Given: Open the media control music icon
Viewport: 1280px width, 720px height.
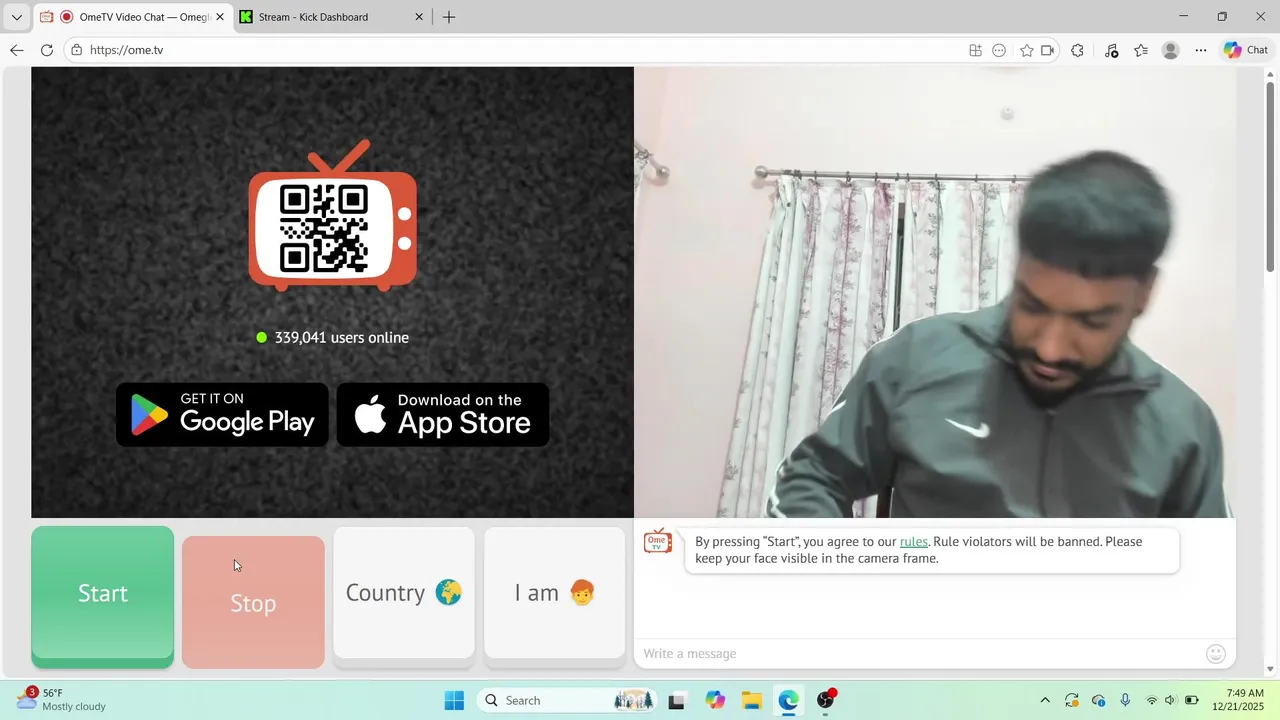Looking at the screenshot, I should click(1111, 50).
